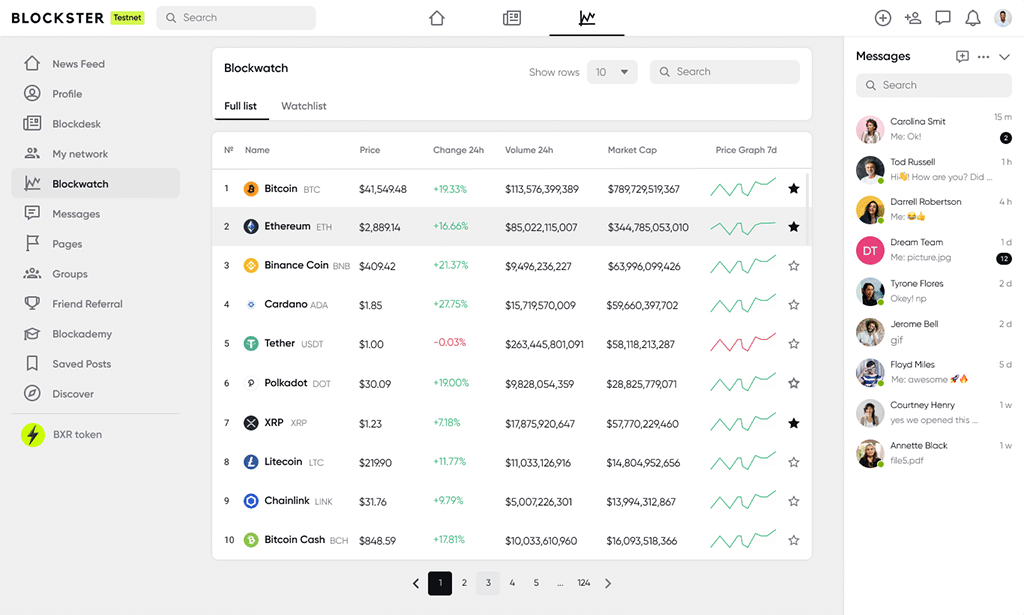Viewport: 1024px width, 615px height.
Task: Open the home icon in the top navigation
Action: coord(437,18)
